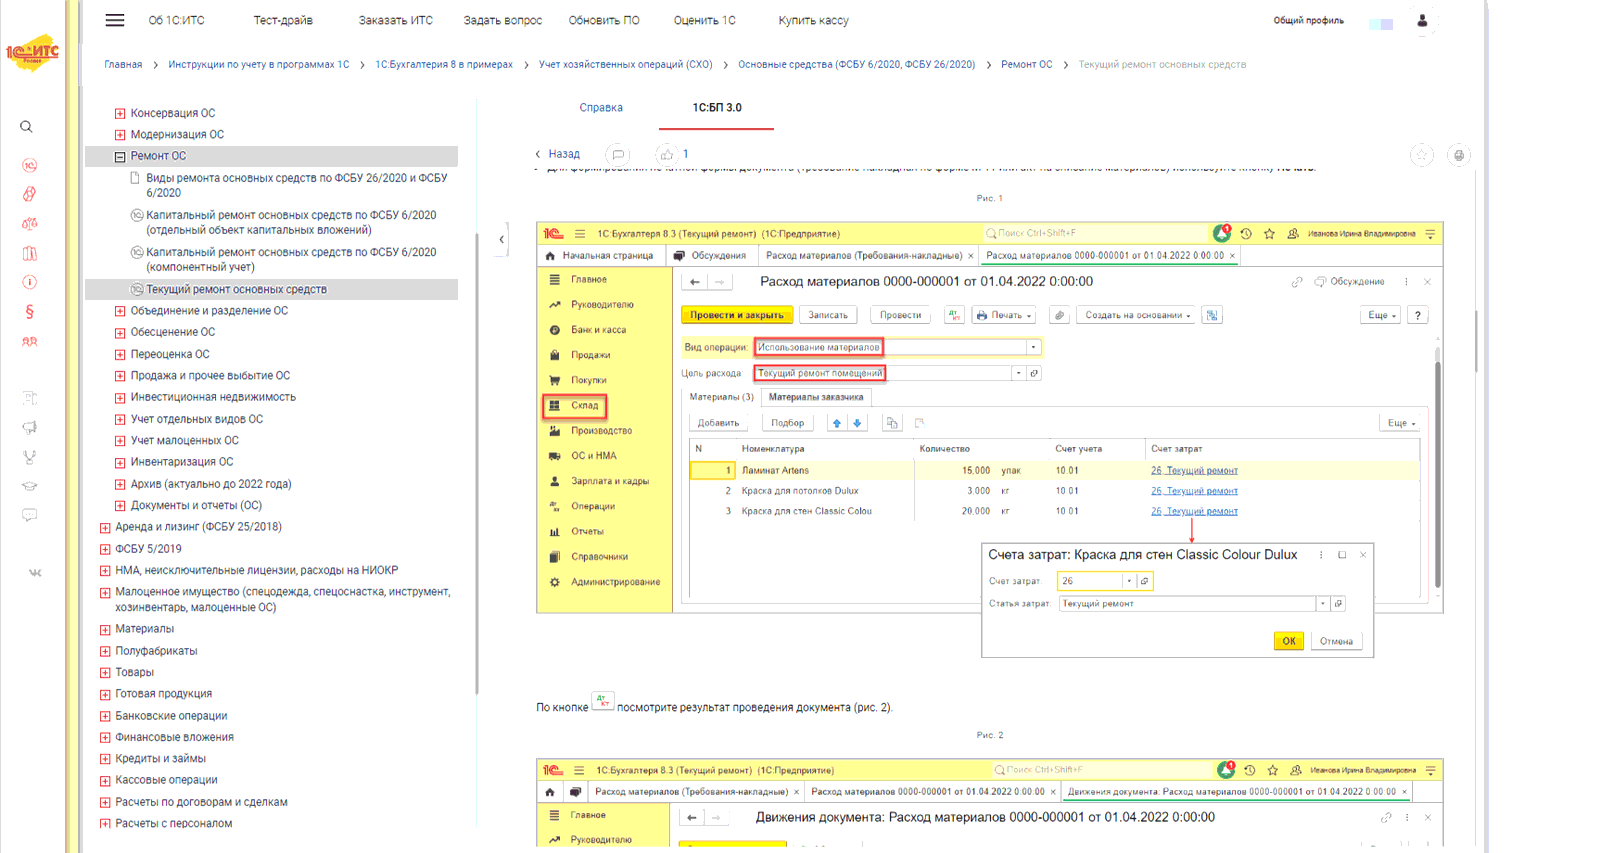
Task: Click document icon beside Виды ремонта основных средств
Action: pyautogui.click(x=136, y=178)
